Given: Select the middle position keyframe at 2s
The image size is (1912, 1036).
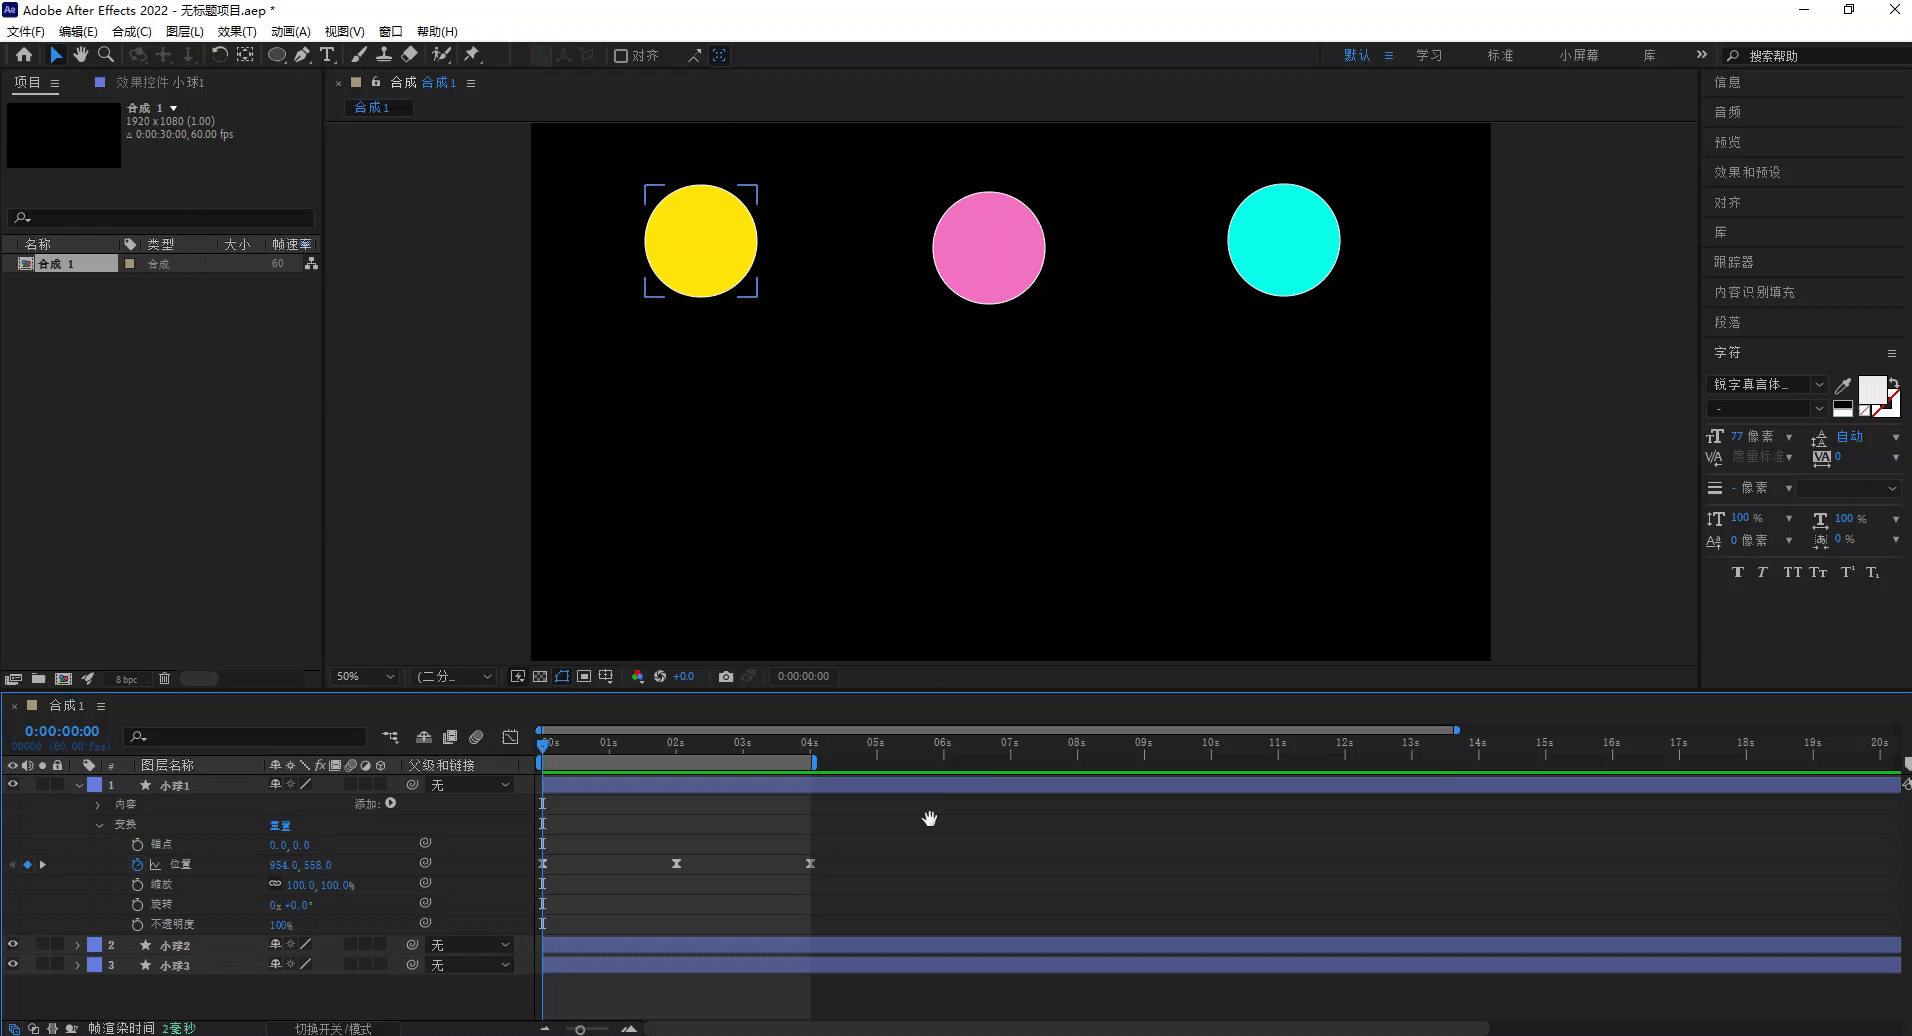Looking at the screenshot, I should click(x=677, y=864).
